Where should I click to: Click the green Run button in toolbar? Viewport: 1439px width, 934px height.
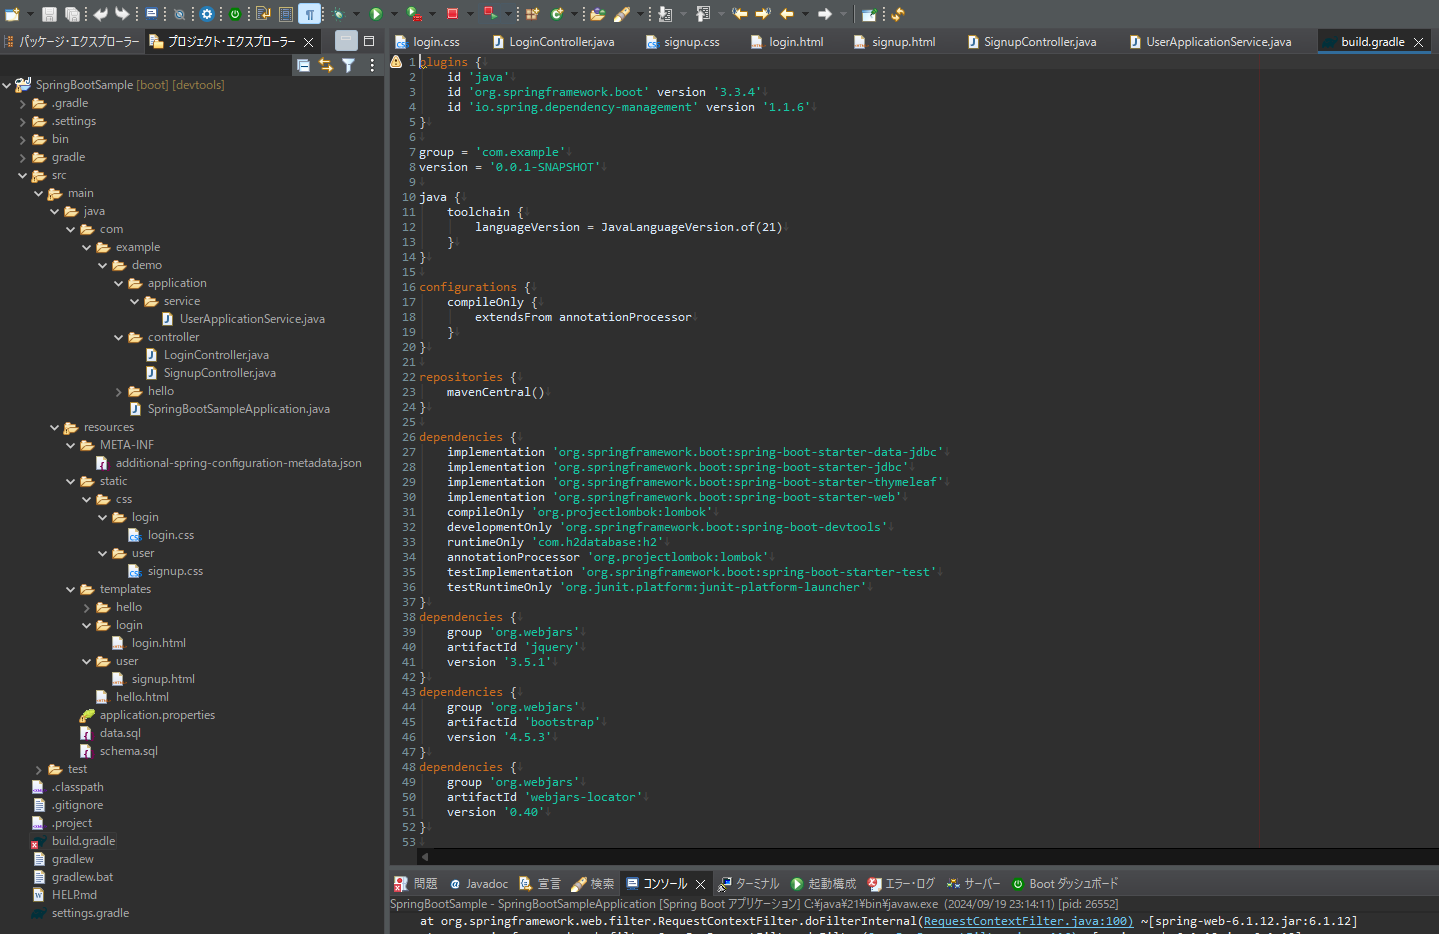(376, 14)
